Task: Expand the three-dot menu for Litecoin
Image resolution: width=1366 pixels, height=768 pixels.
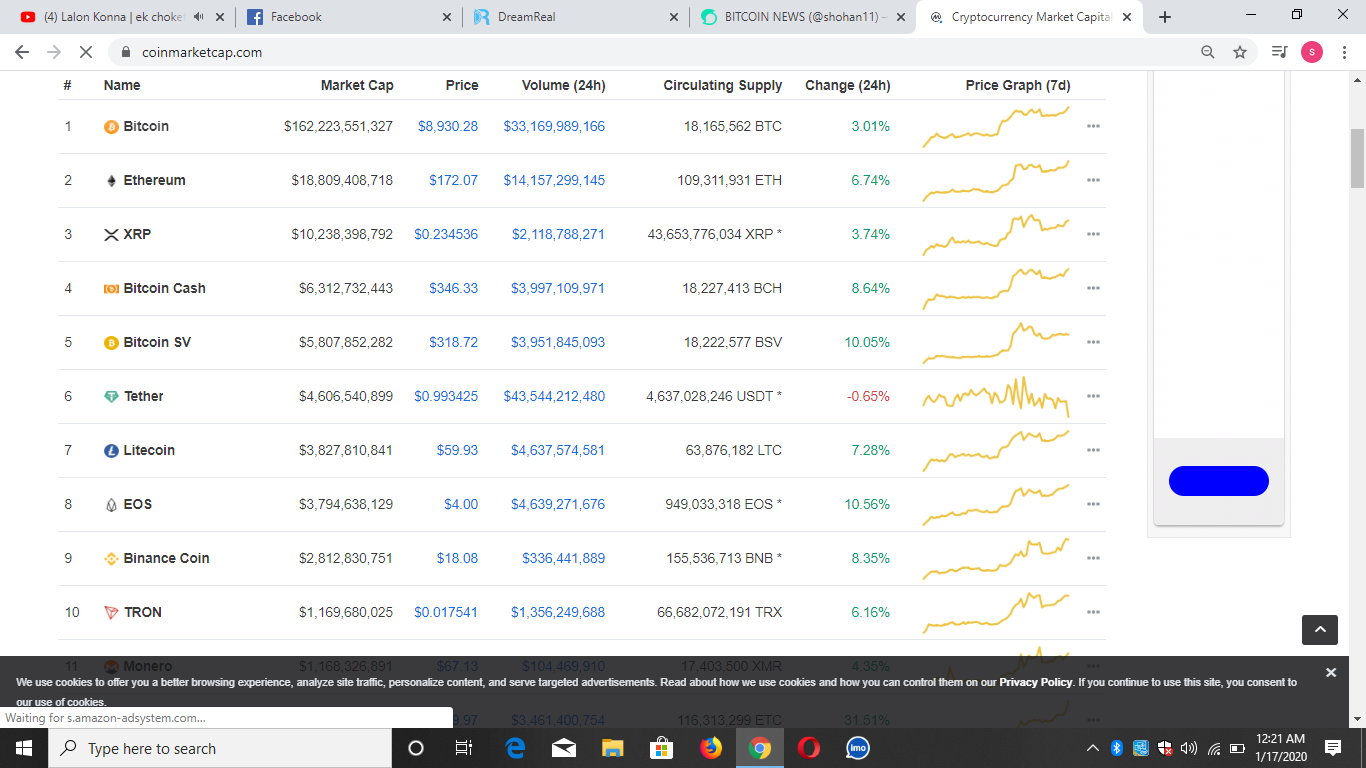Action: [1093, 451]
